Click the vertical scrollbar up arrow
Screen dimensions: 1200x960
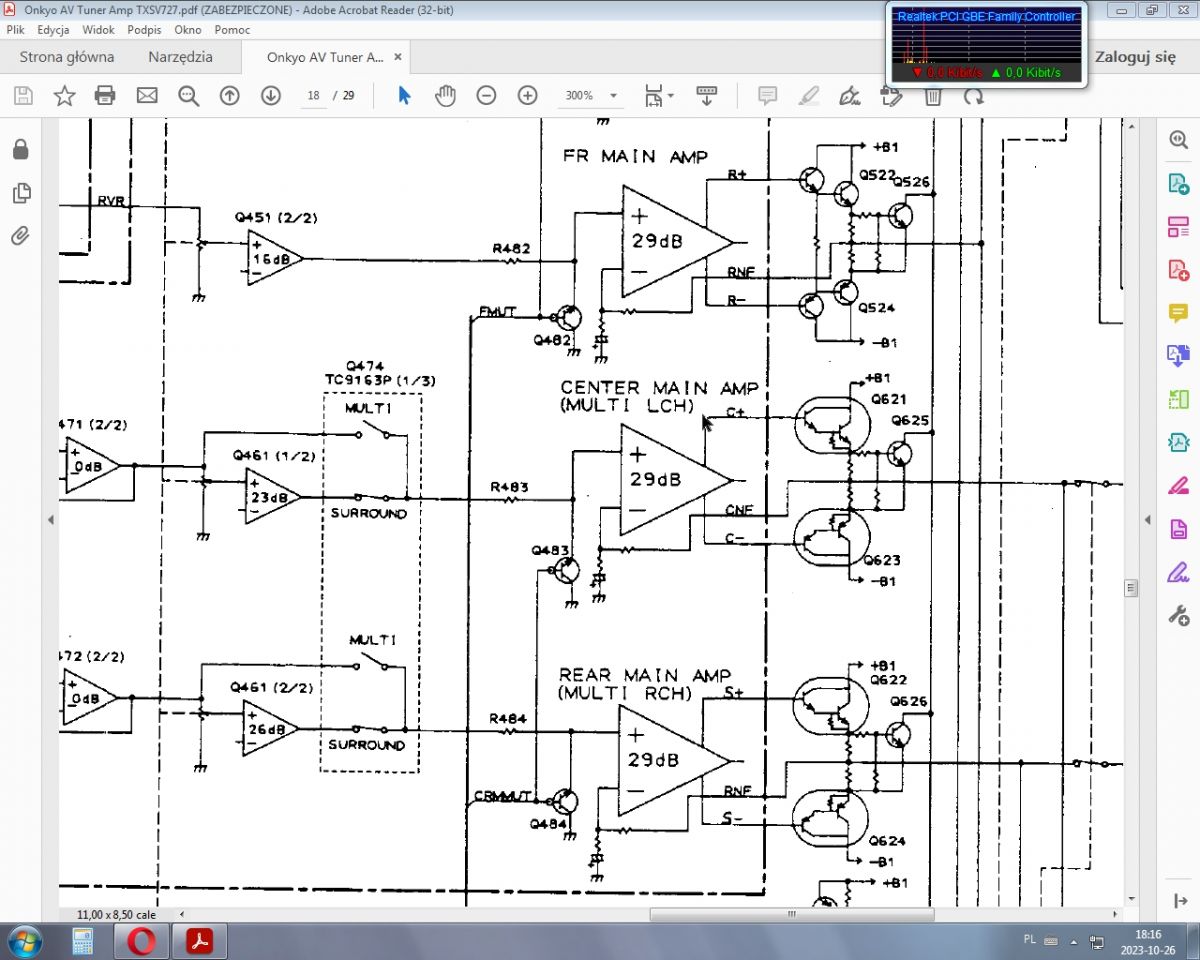pyautogui.click(x=1131, y=126)
